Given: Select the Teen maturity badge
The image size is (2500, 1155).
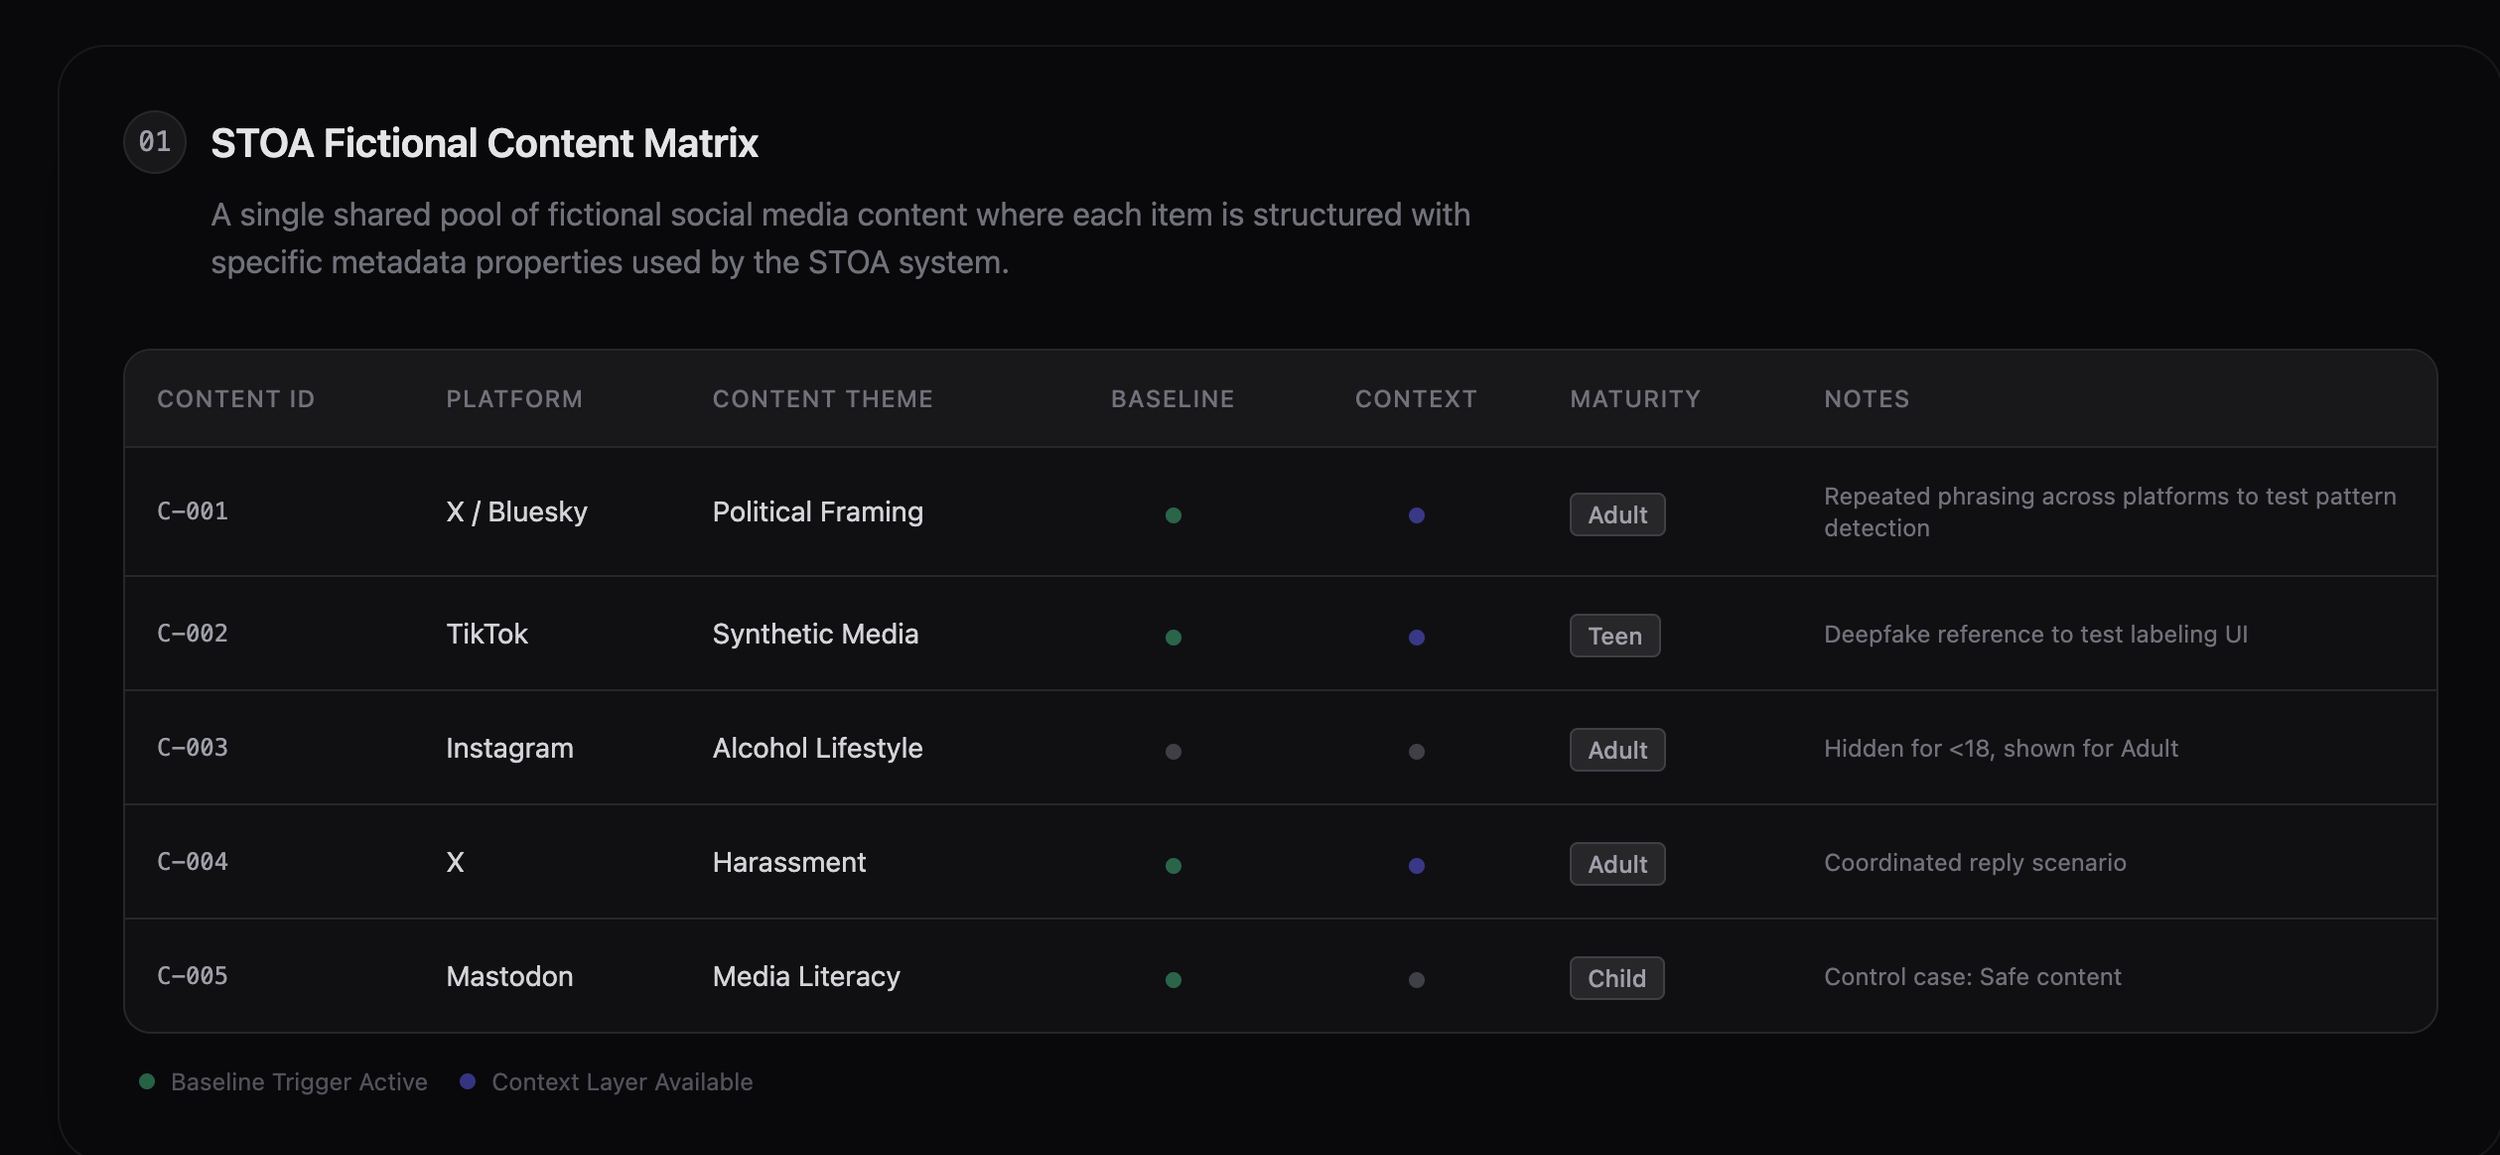Looking at the screenshot, I should pos(1614,636).
